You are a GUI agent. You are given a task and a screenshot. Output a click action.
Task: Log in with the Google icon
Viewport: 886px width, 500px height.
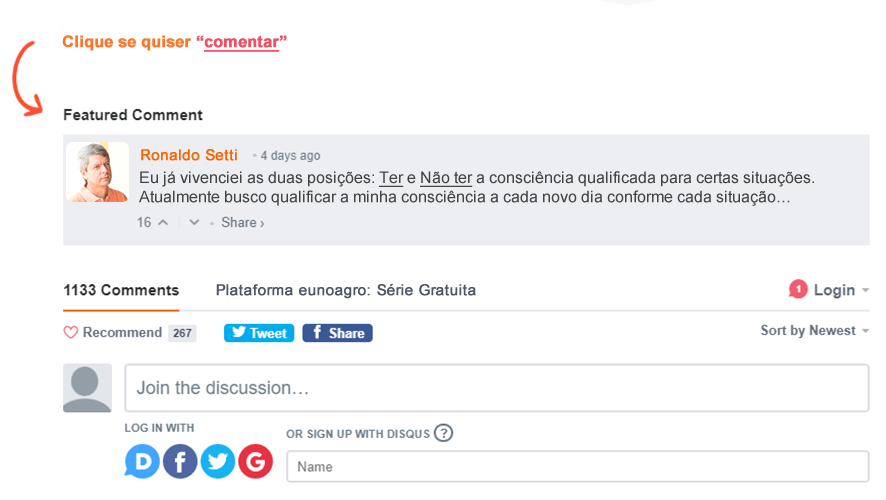pyautogui.click(x=255, y=462)
